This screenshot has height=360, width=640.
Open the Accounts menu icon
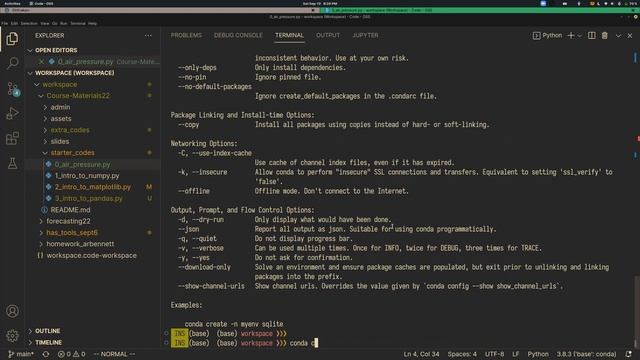(12, 311)
